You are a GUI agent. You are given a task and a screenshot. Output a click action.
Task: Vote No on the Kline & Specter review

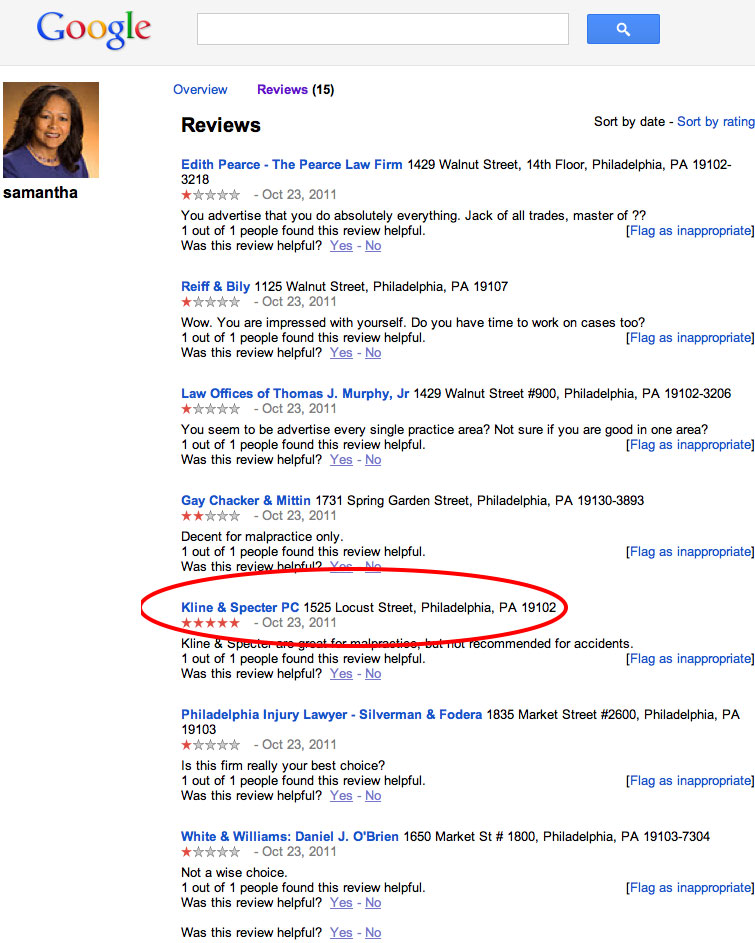tap(373, 674)
